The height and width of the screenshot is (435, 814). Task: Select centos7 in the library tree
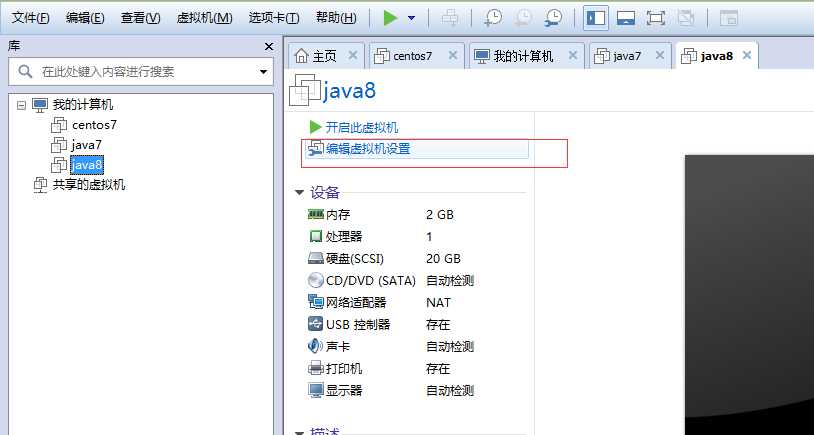tap(94, 125)
